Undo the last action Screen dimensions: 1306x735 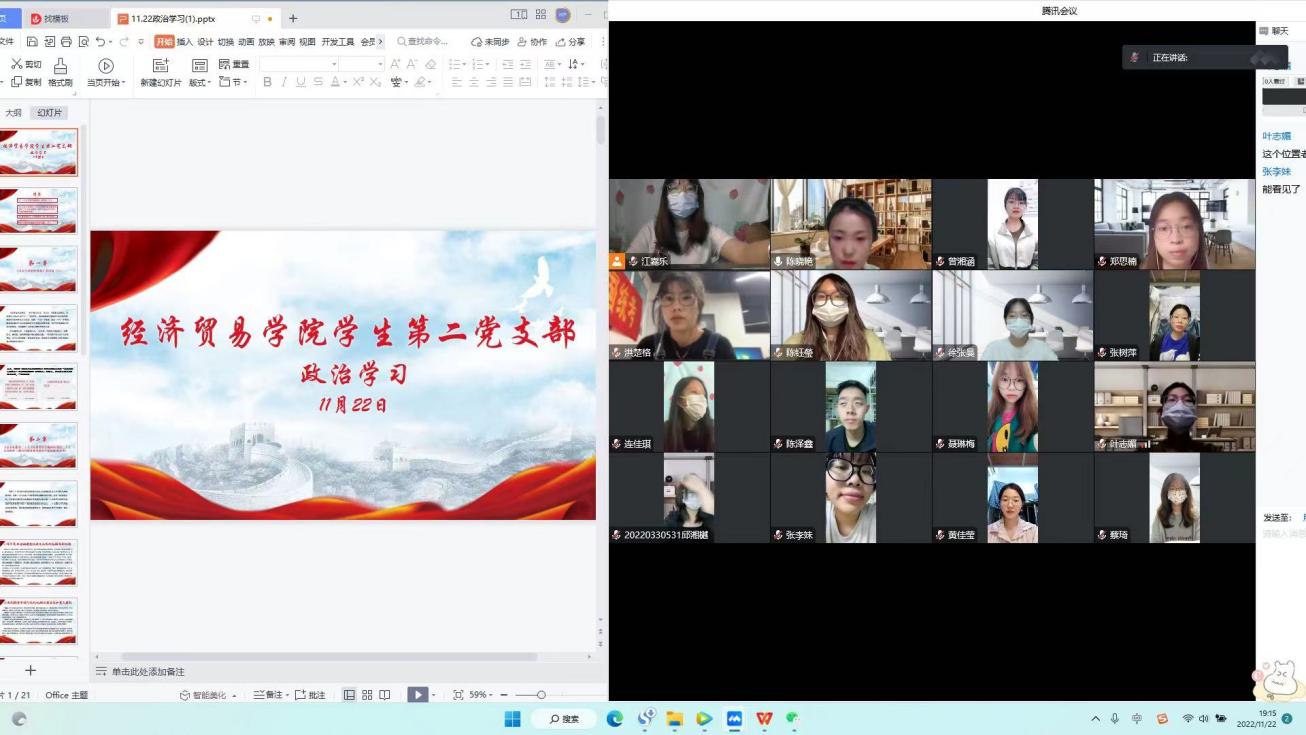coord(100,42)
